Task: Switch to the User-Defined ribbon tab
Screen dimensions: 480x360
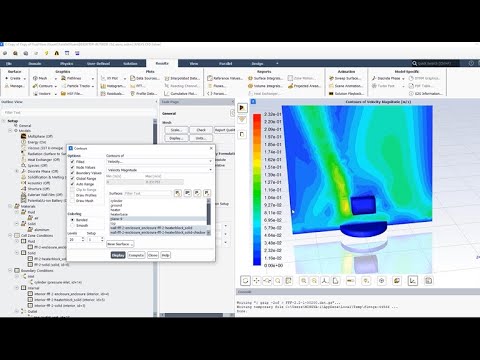Action: 98,63
